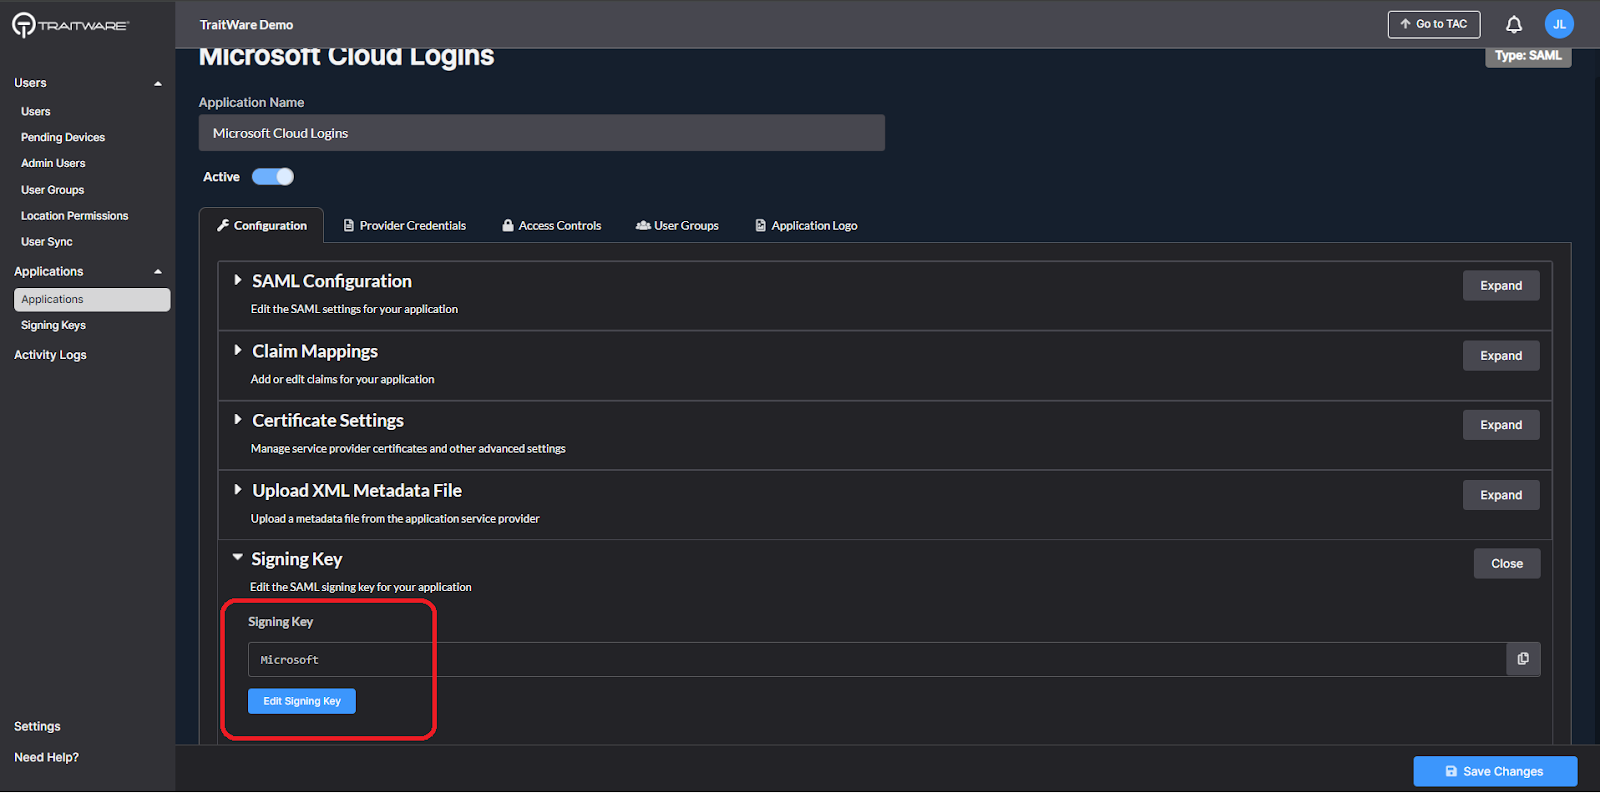Click Expand for Certificate Settings
This screenshot has width=1600, height=793.
point(1501,425)
